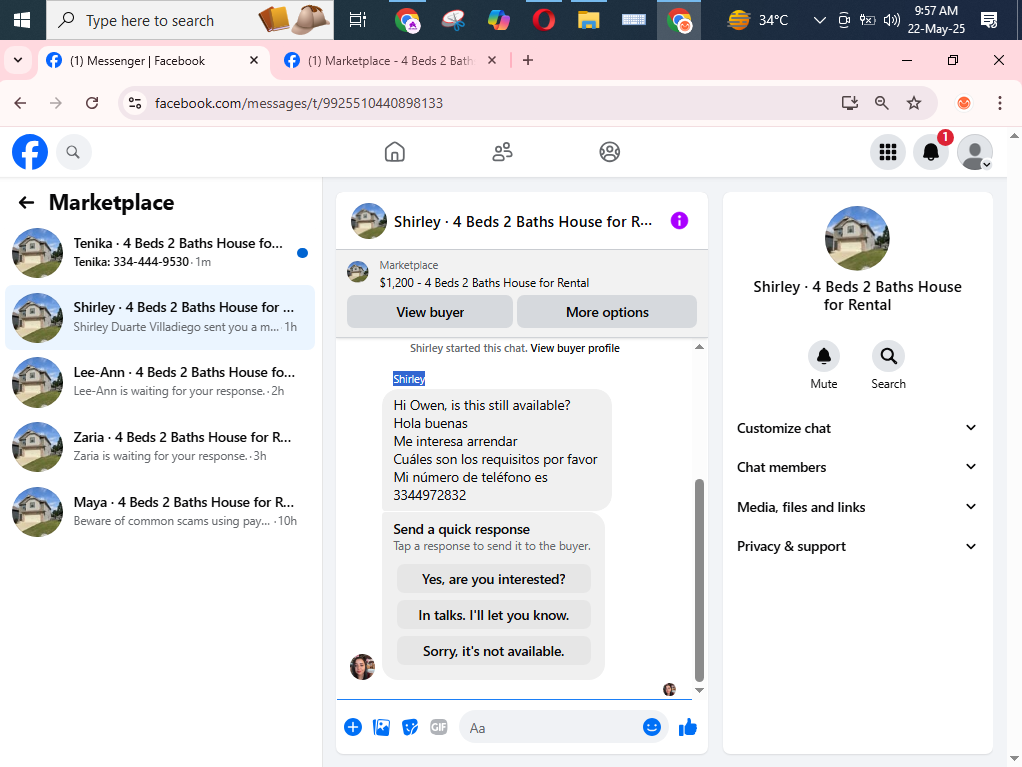Open the Tenika conversation

pos(160,252)
